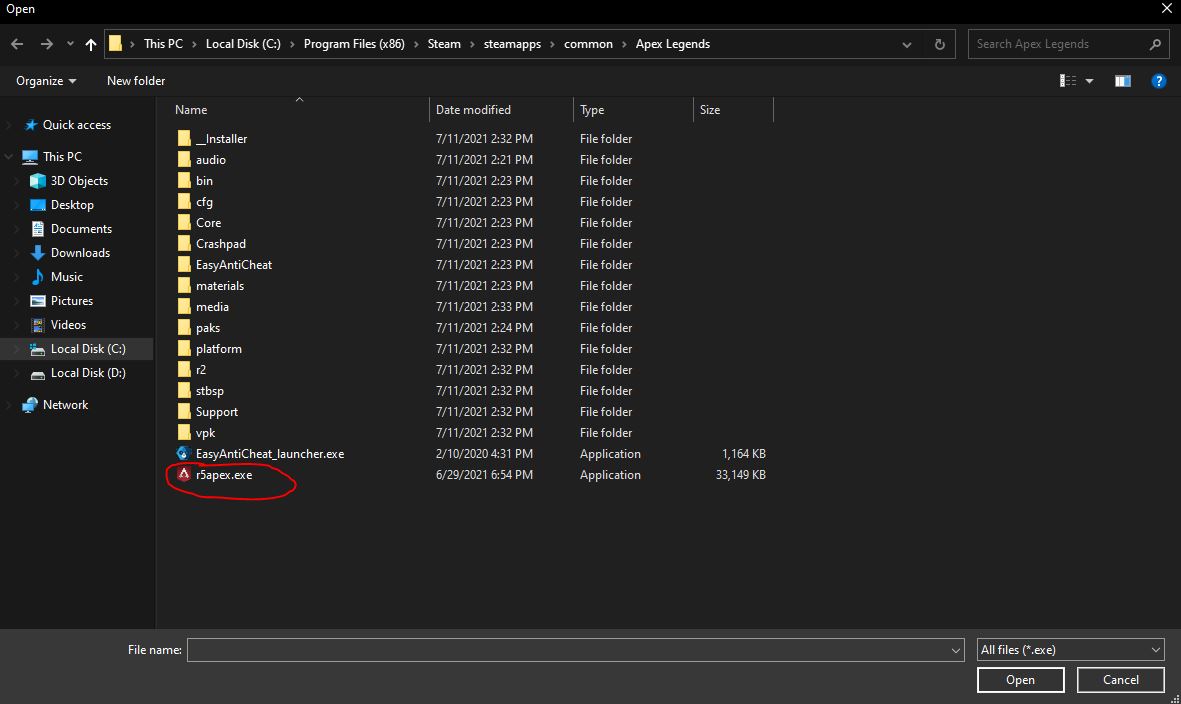Expand the File name dropdown arrow
Screen dimensions: 1181x704
(955, 650)
